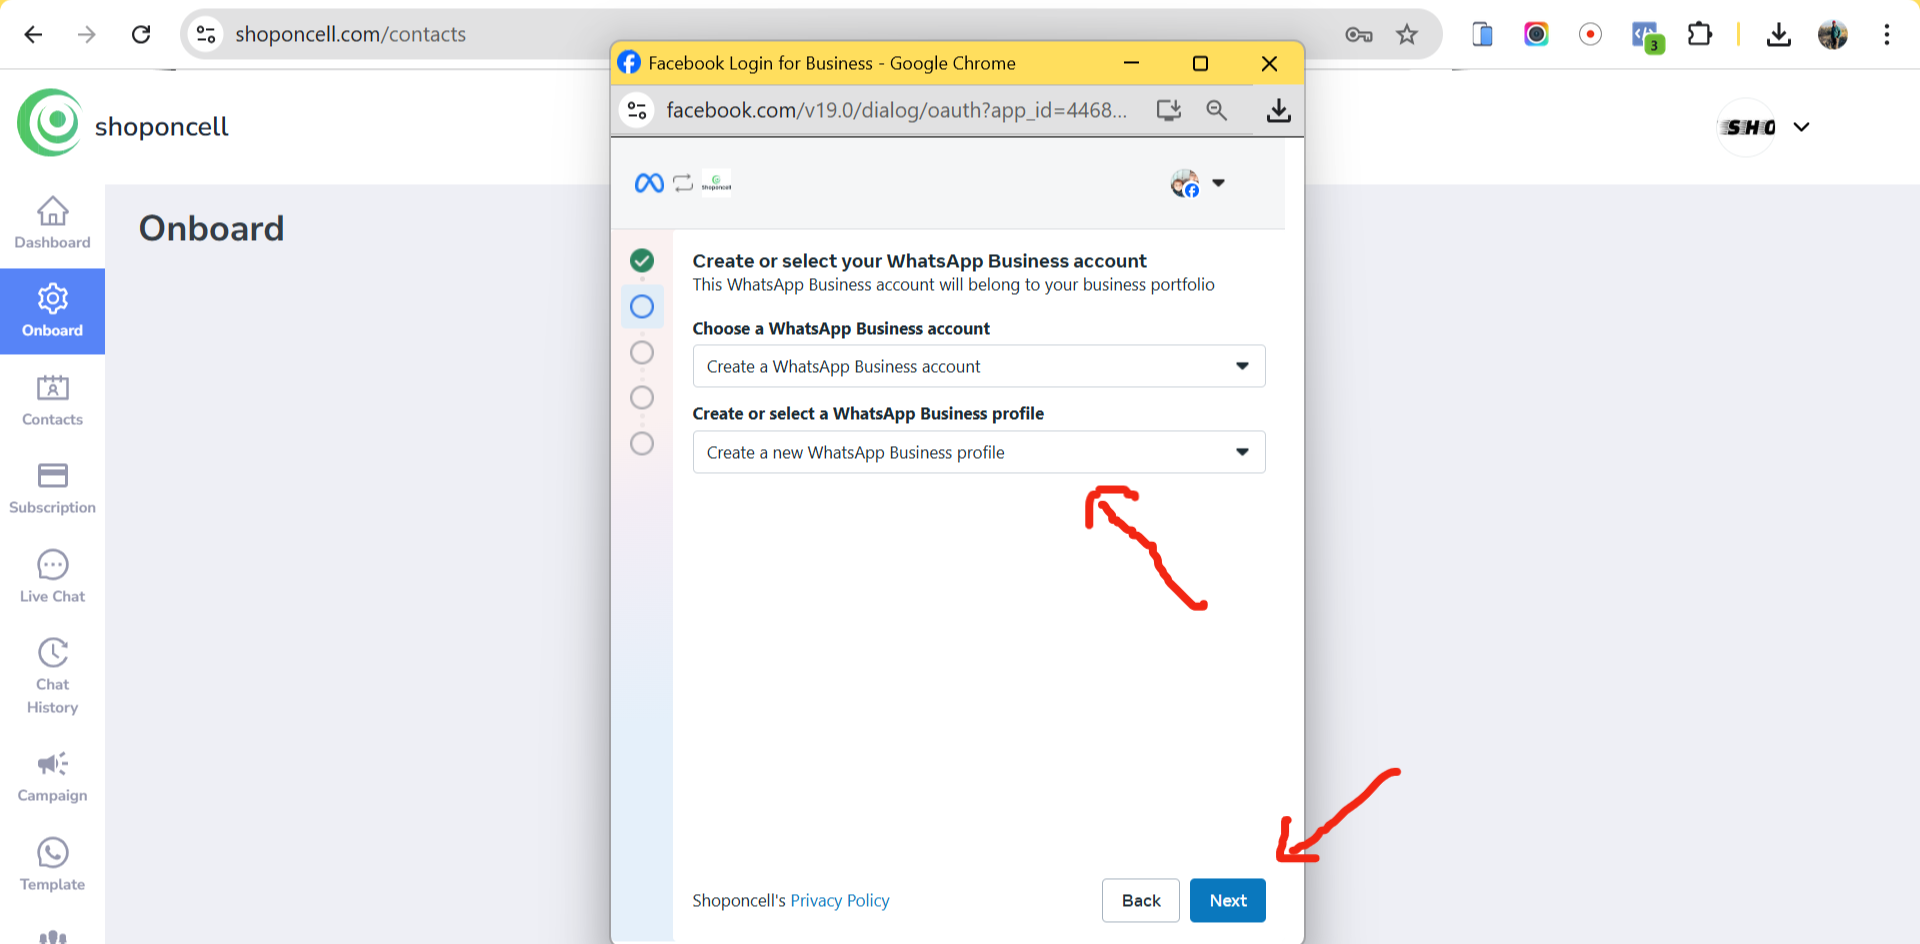Click the red record extension icon
This screenshot has height=944, width=1920.
pyautogui.click(x=1590, y=34)
